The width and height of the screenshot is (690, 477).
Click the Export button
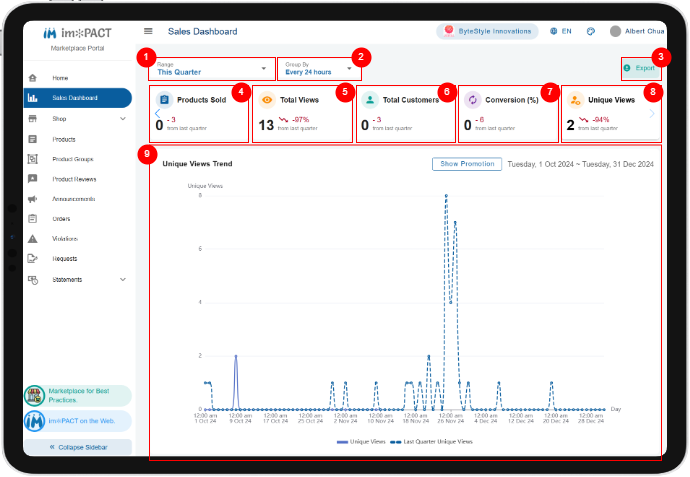coord(640,68)
